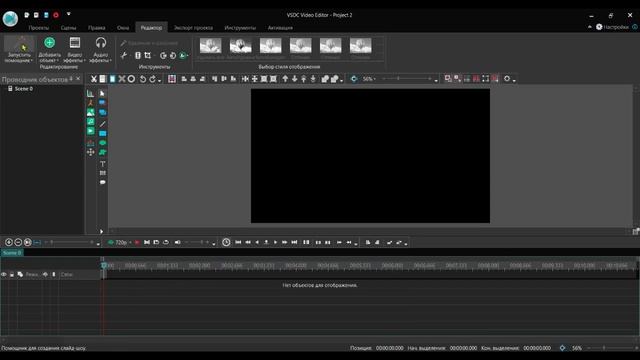Click the wrench icon in Инструменты group
640x360 pixels.
coord(124,55)
